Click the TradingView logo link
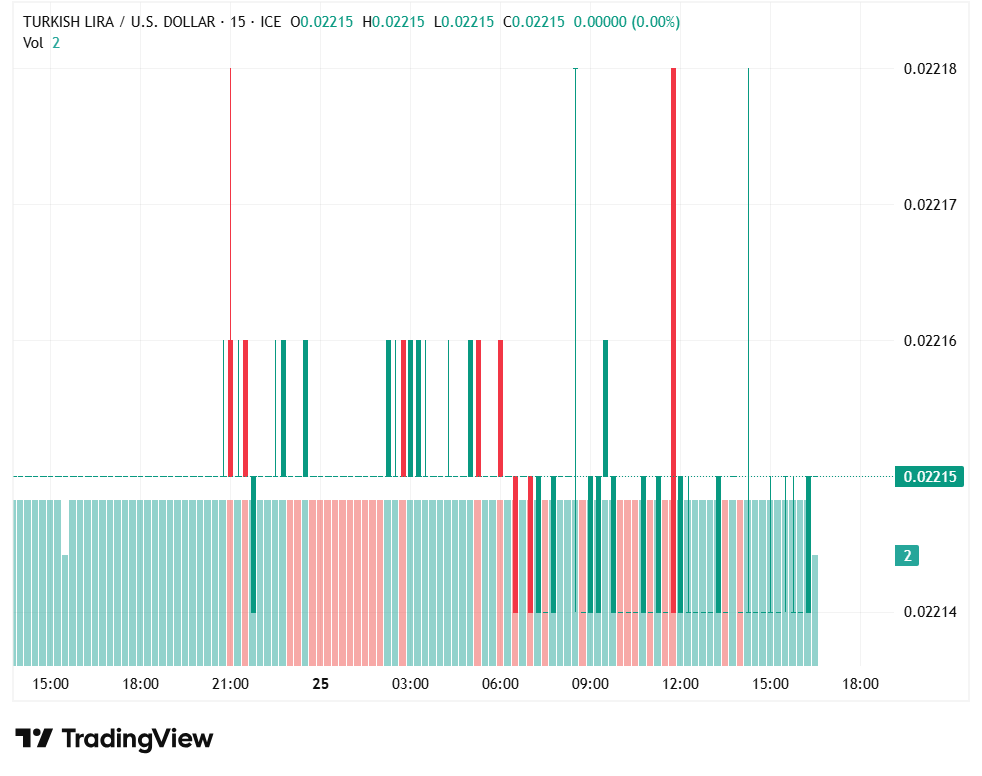The width and height of the screenshot is (982, 776). (114, 738)
